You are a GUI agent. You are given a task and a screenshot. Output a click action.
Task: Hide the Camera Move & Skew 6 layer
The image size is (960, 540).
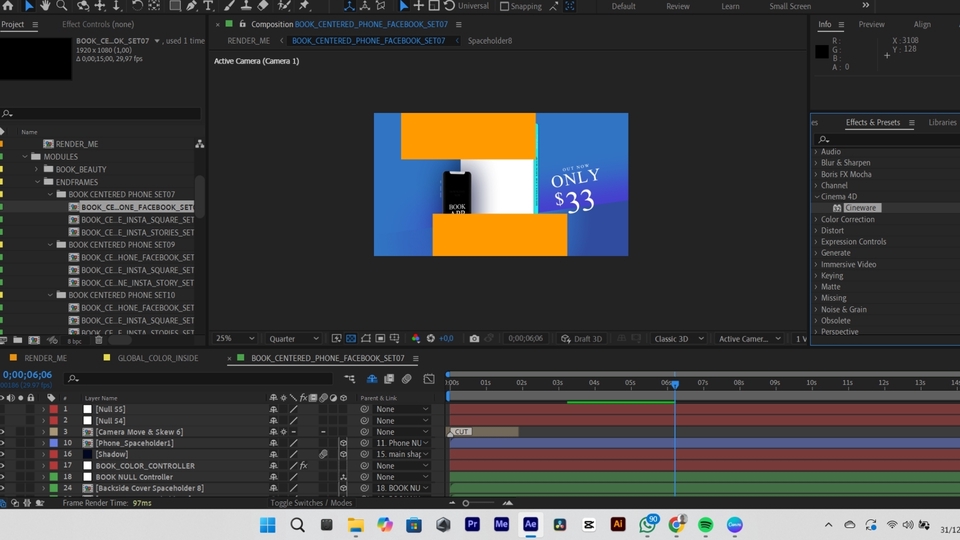coord(2,432)
